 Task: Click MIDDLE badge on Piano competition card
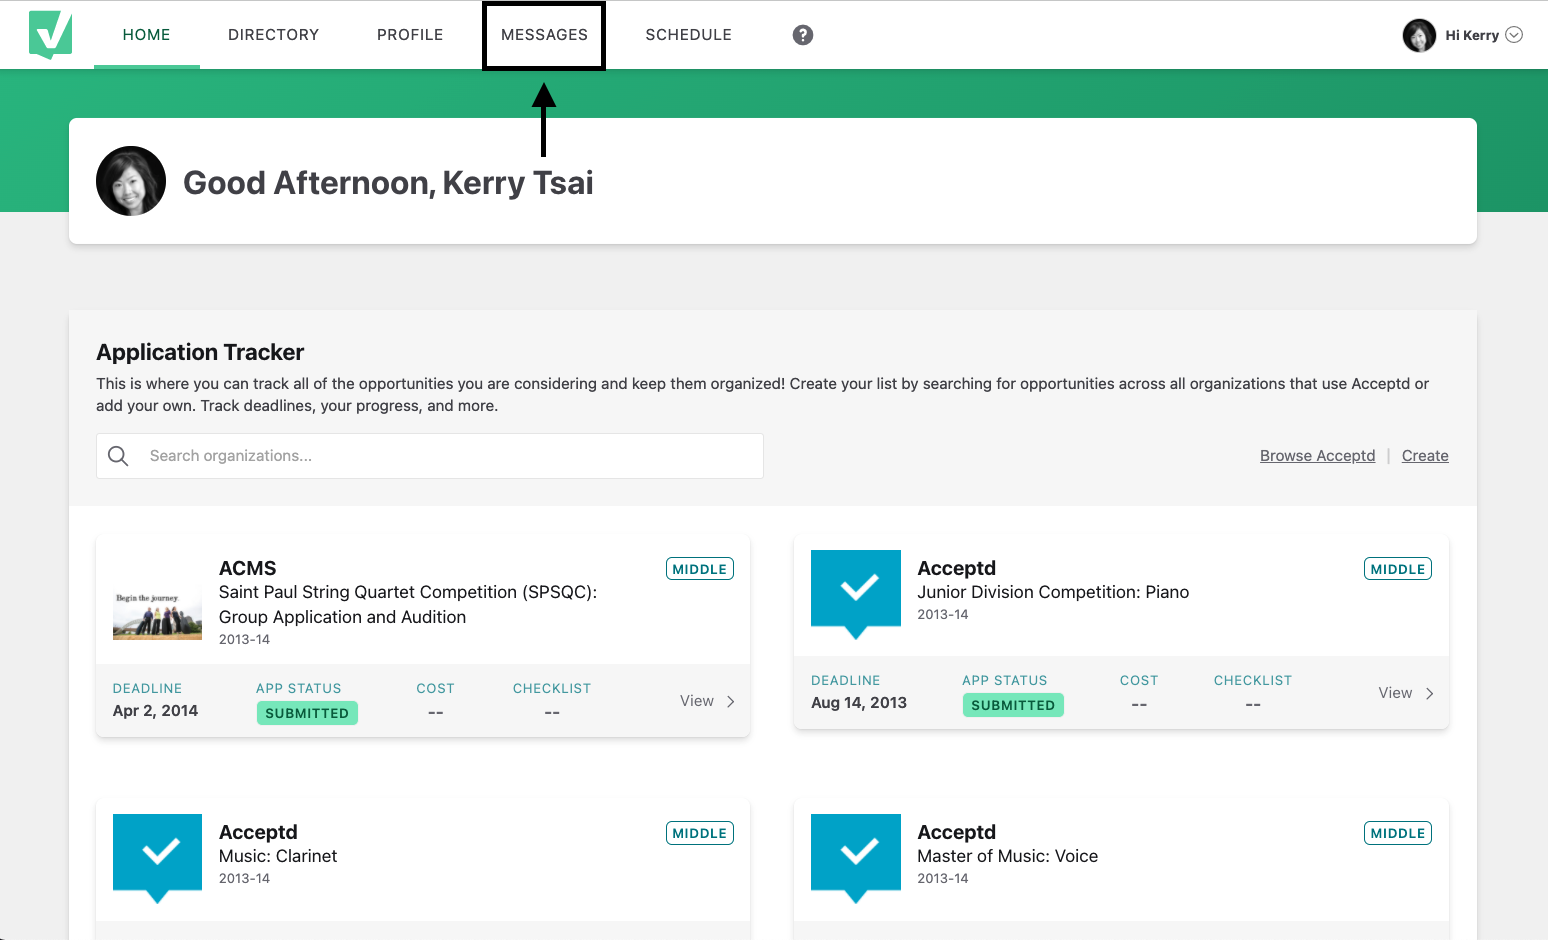[x=1398, y=569]
